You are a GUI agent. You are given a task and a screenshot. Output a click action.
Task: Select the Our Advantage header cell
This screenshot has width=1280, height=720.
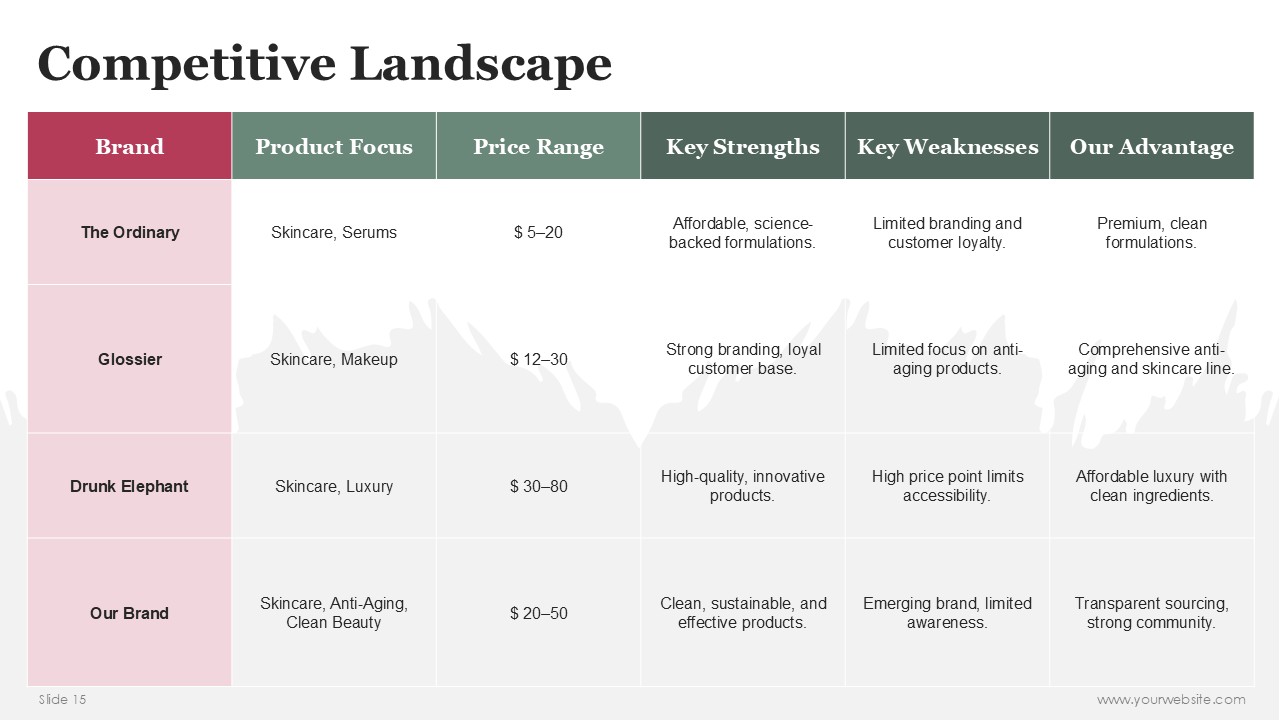coord(1152,146)
